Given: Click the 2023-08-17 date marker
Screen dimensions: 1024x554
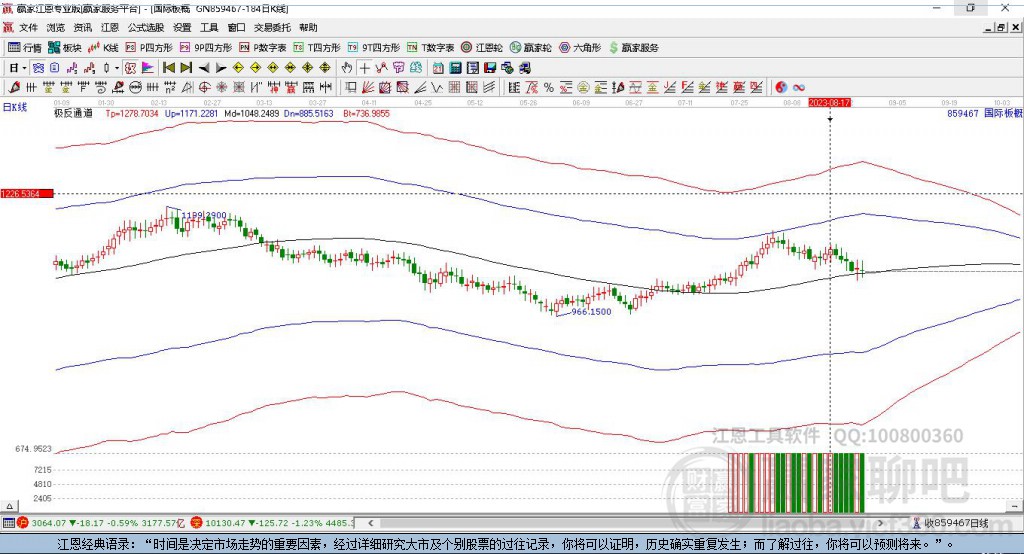Looking at the screenshot, I should [830, 103].
